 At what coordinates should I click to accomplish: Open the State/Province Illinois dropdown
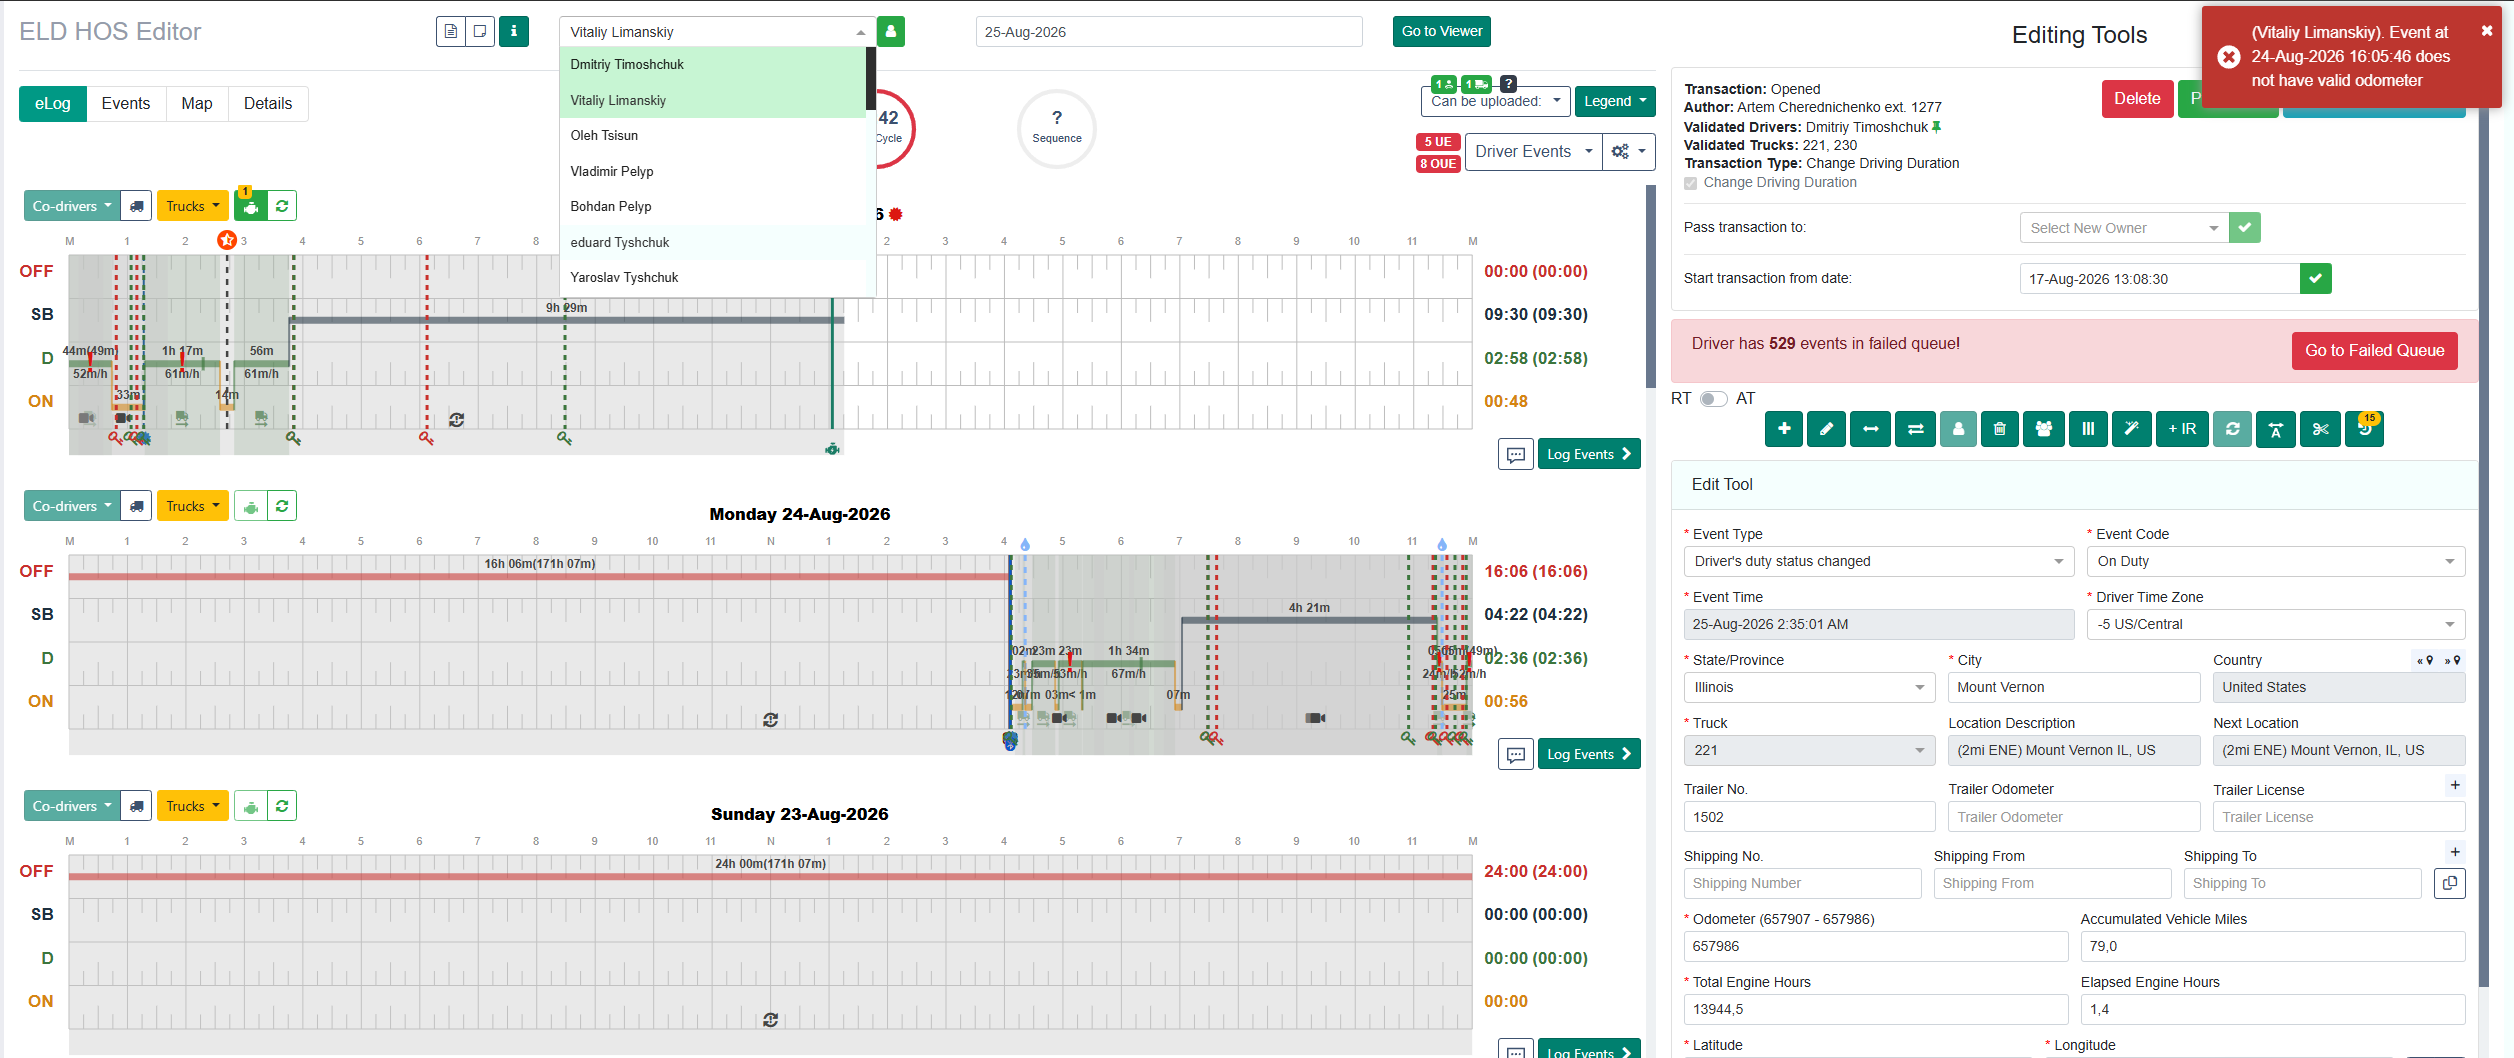(1810, 687)
